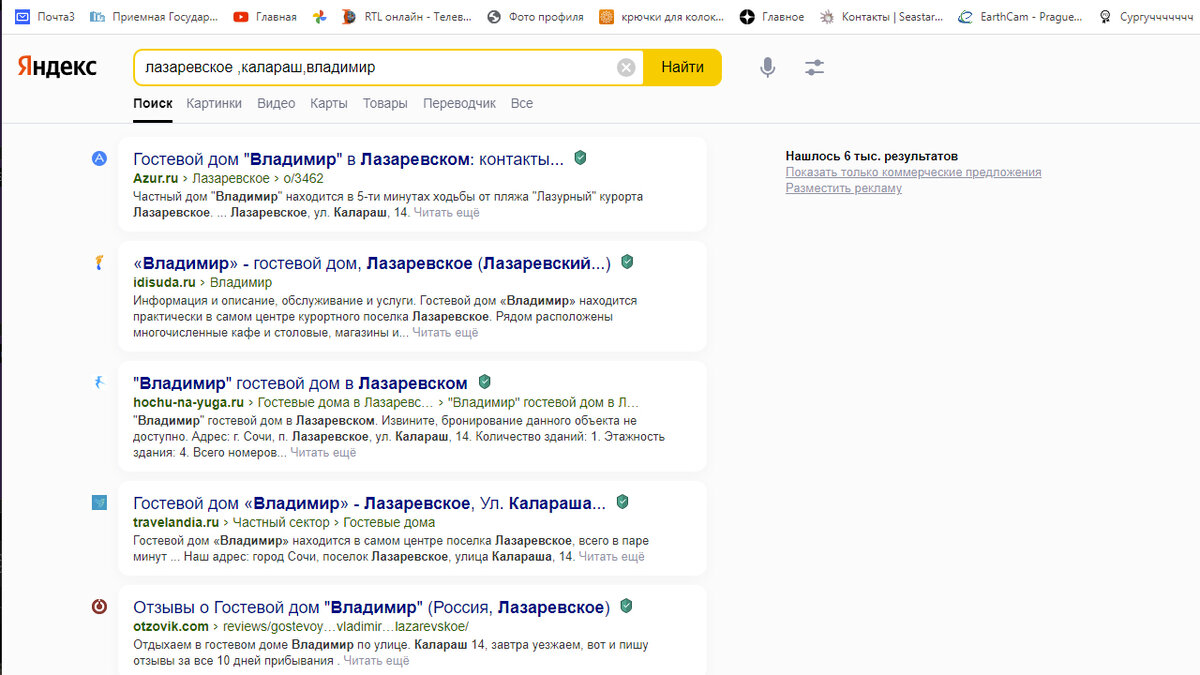
Task: Open the Приемная Государ... bookmark
Action: 153,17
